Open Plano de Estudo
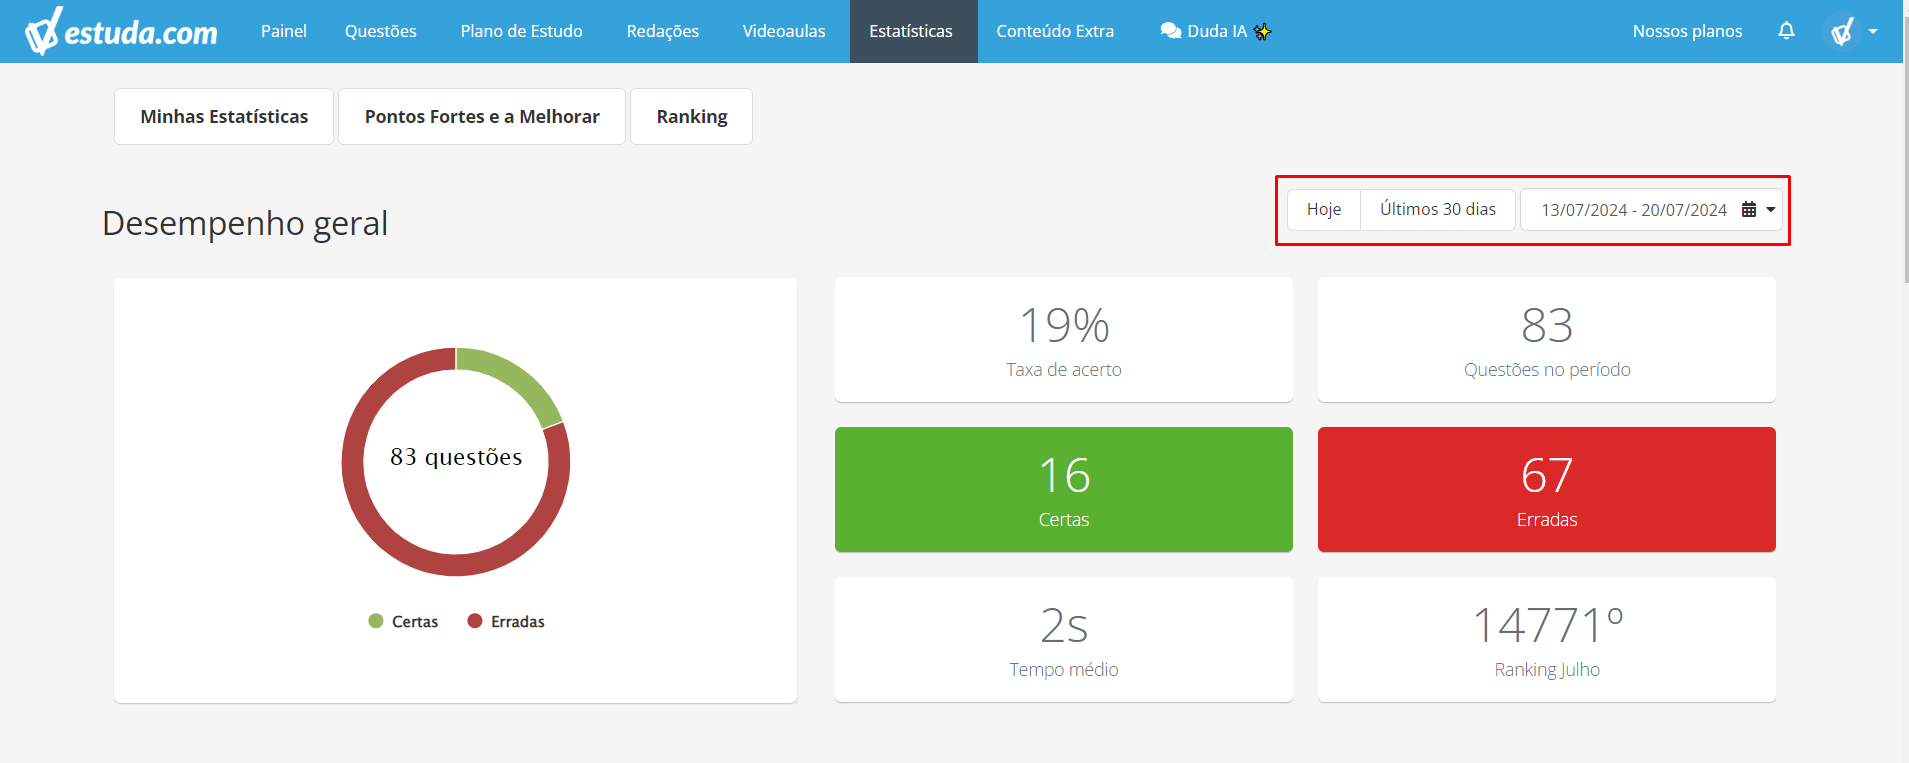The width and height of the screenshot is (1909, 763). pyautogui.click(x=521, y=31)
